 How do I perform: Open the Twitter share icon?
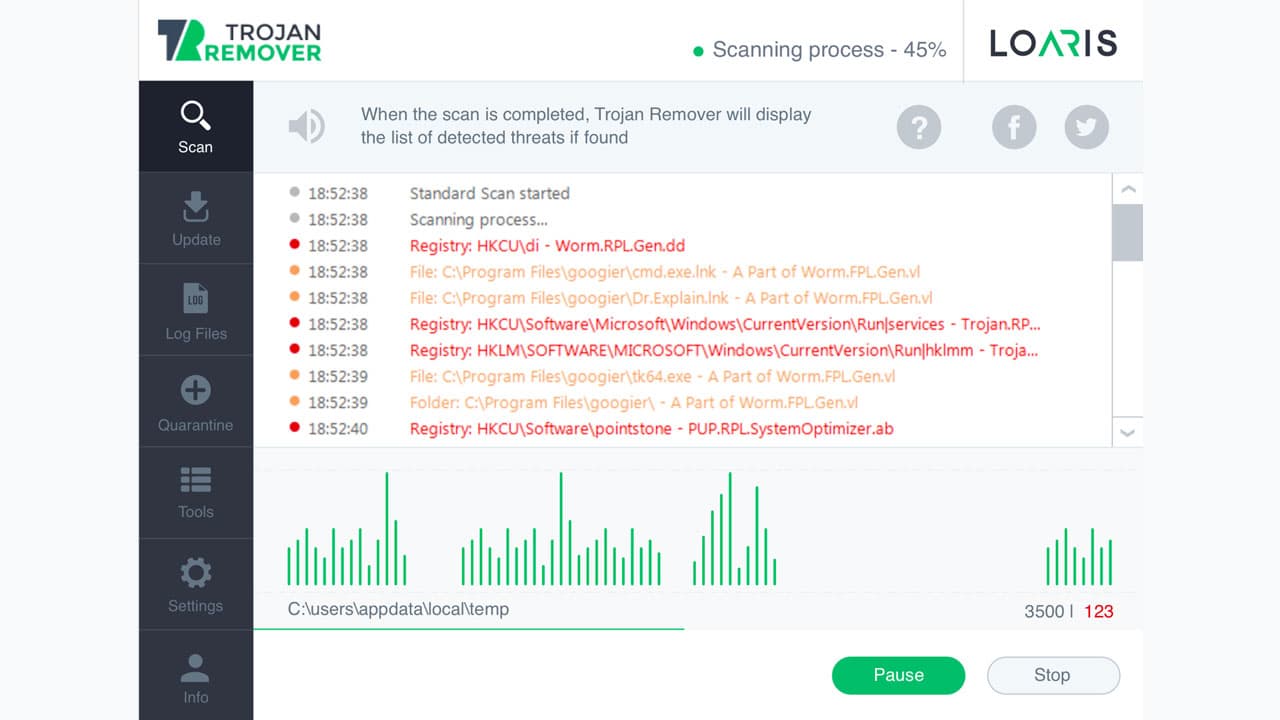1086,127
